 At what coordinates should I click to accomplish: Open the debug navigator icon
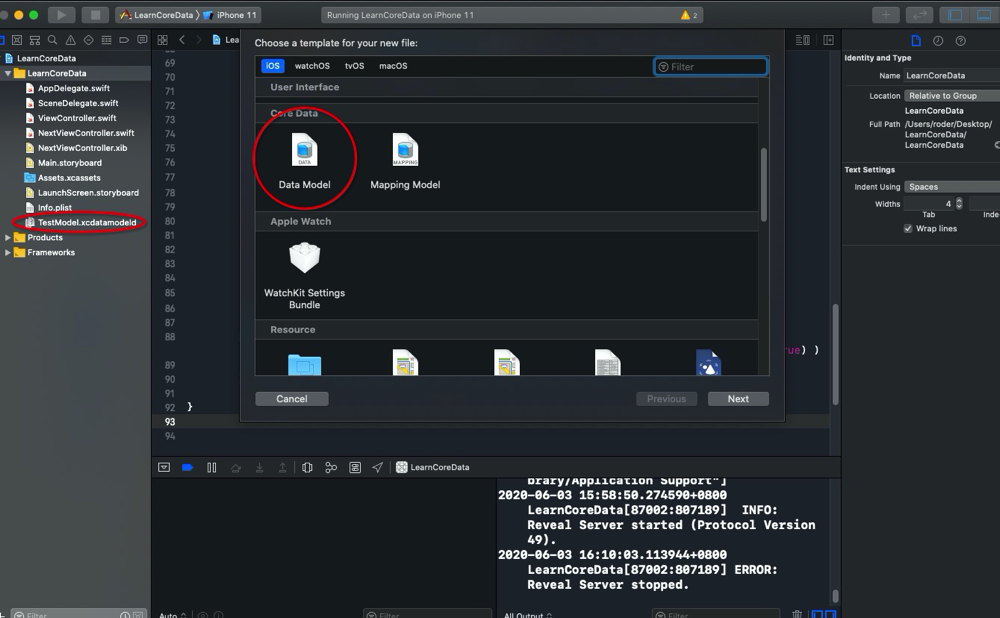(107, 40)
